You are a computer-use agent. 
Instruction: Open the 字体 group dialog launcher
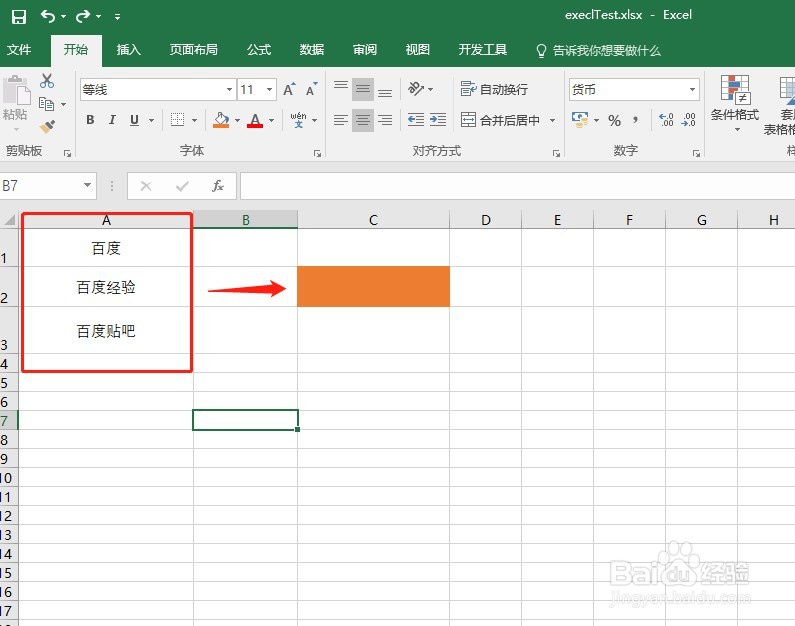click(x=317, y=153)
